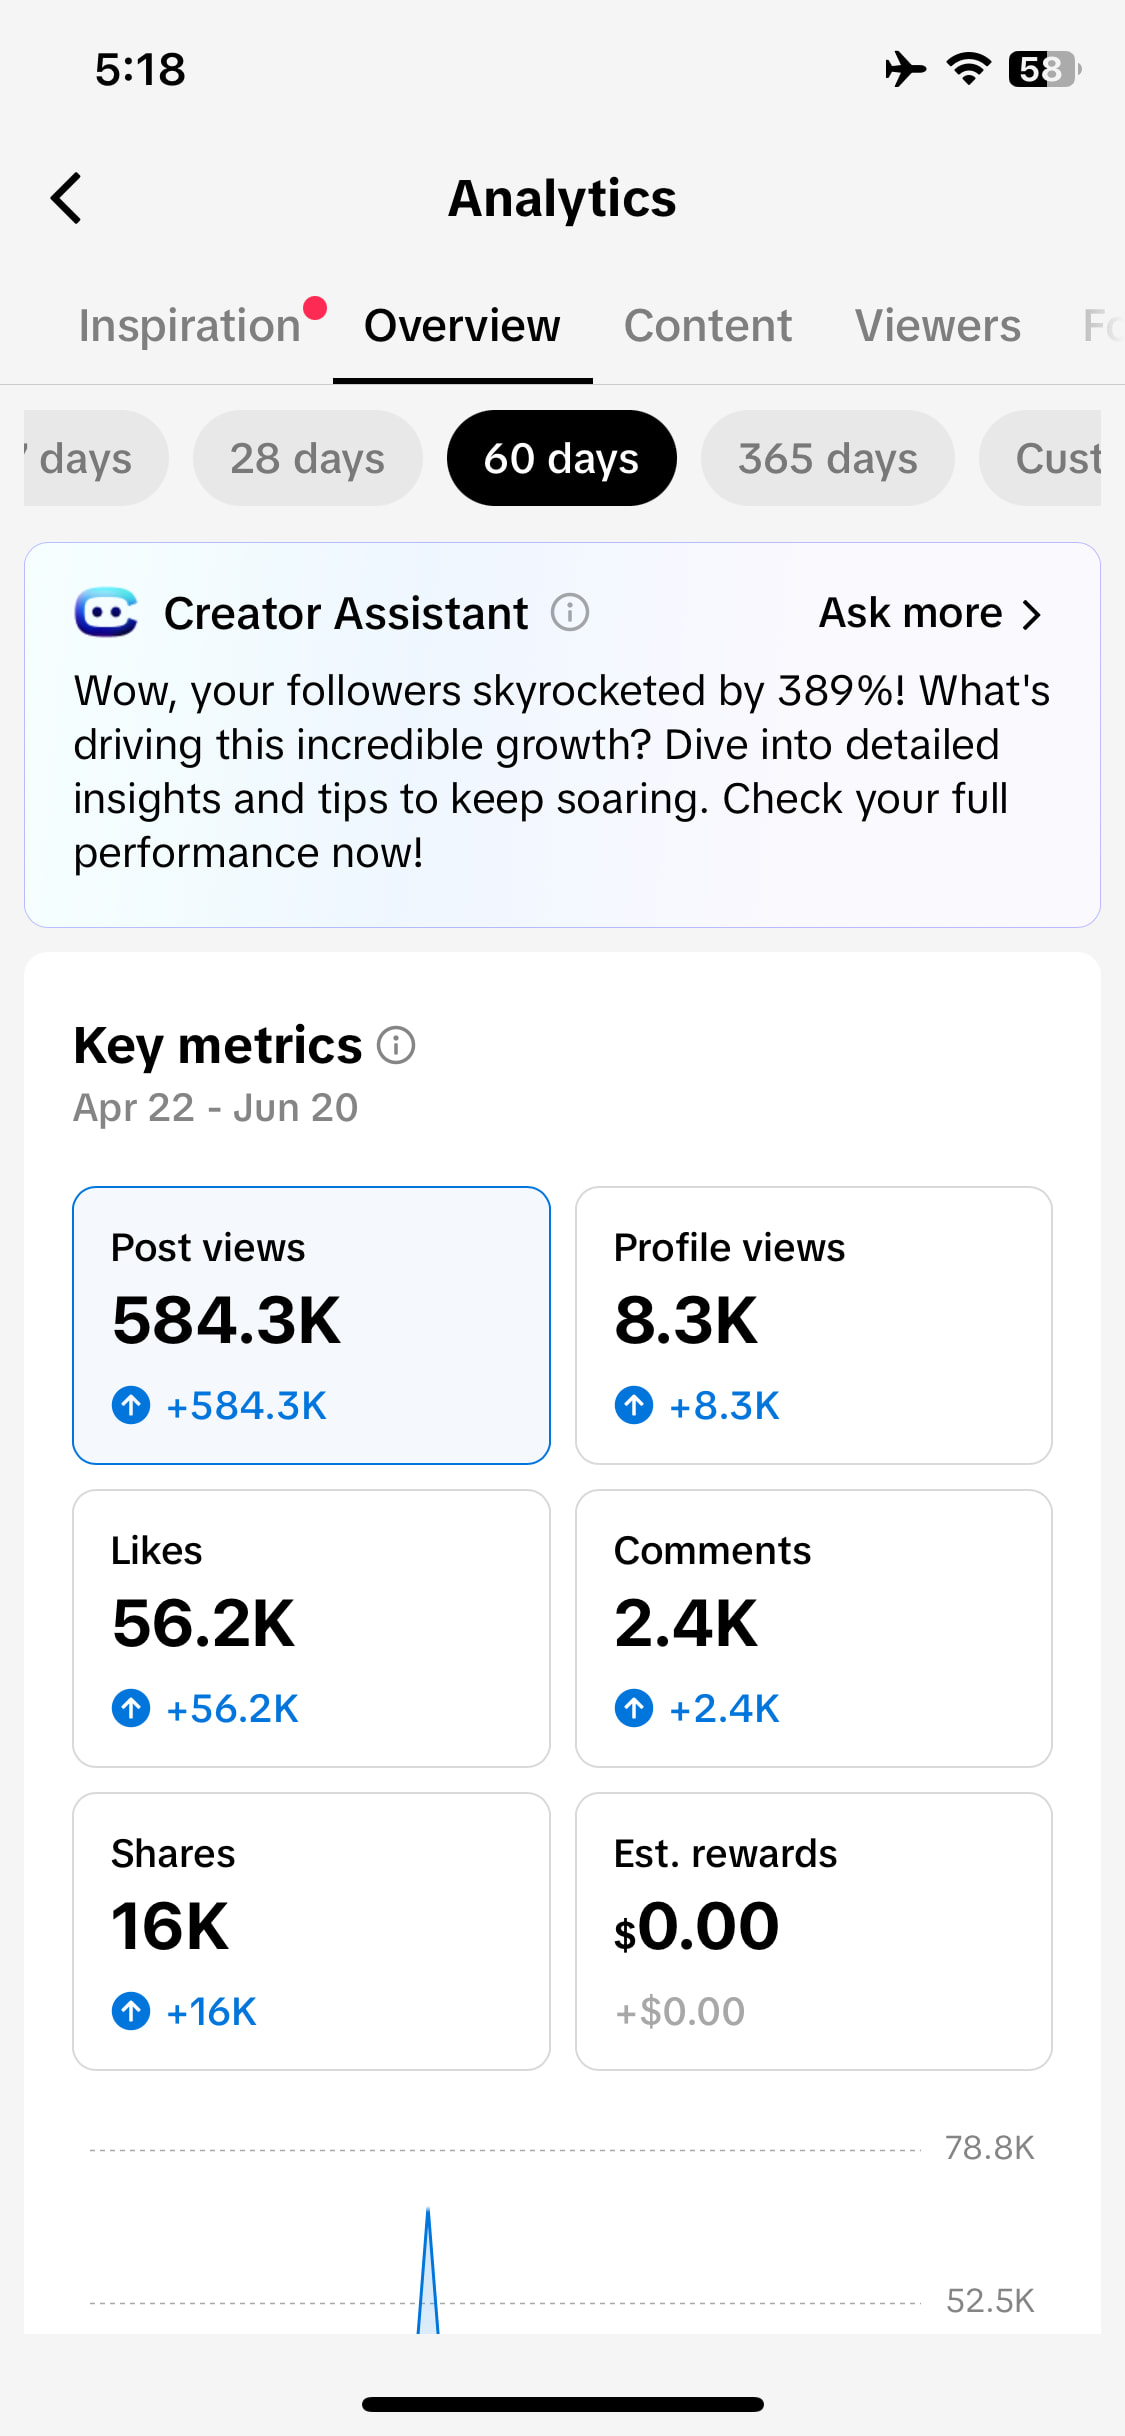Select the 28 days range pill
The image size is (1125, 2436).
[308, 458]
